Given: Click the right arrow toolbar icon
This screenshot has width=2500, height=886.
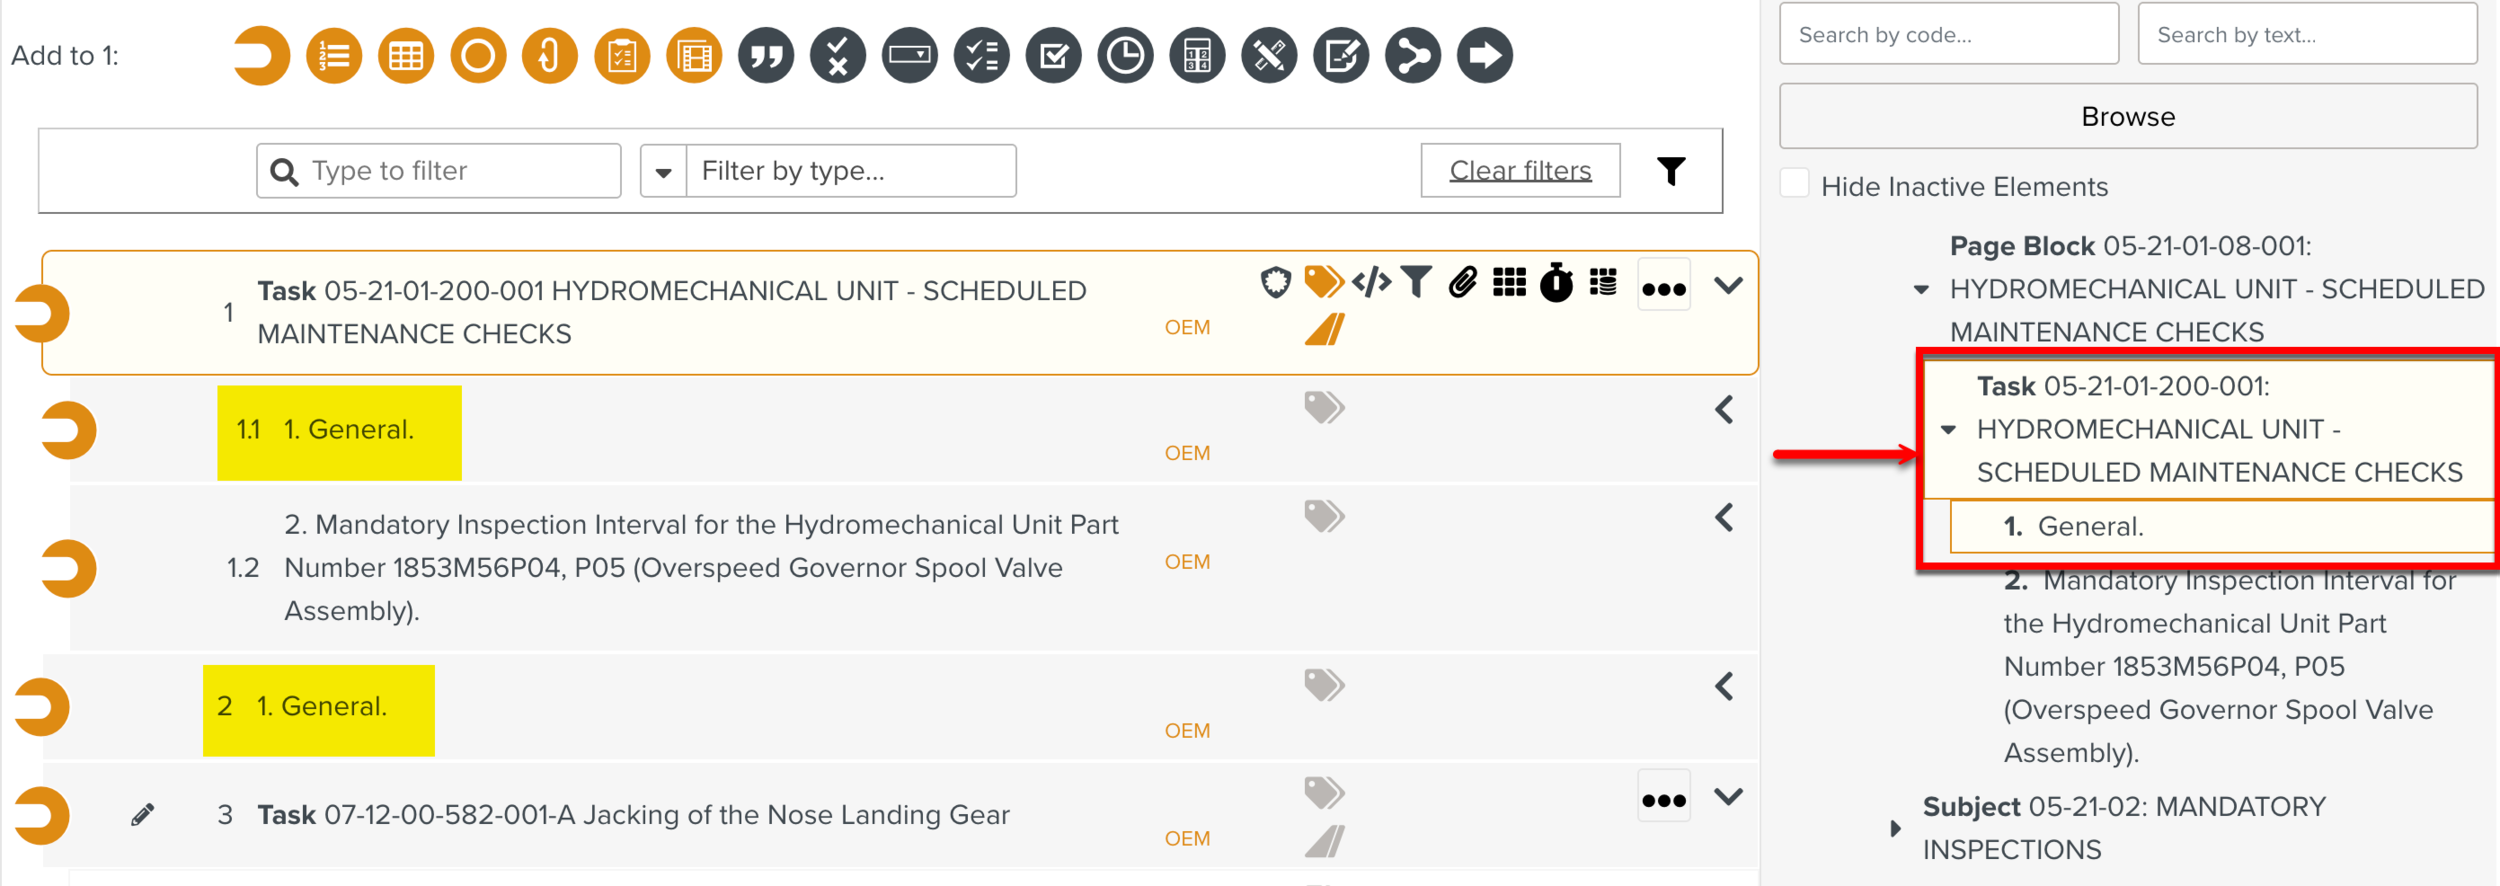Looking at the screenshot, I should 1485,56.
